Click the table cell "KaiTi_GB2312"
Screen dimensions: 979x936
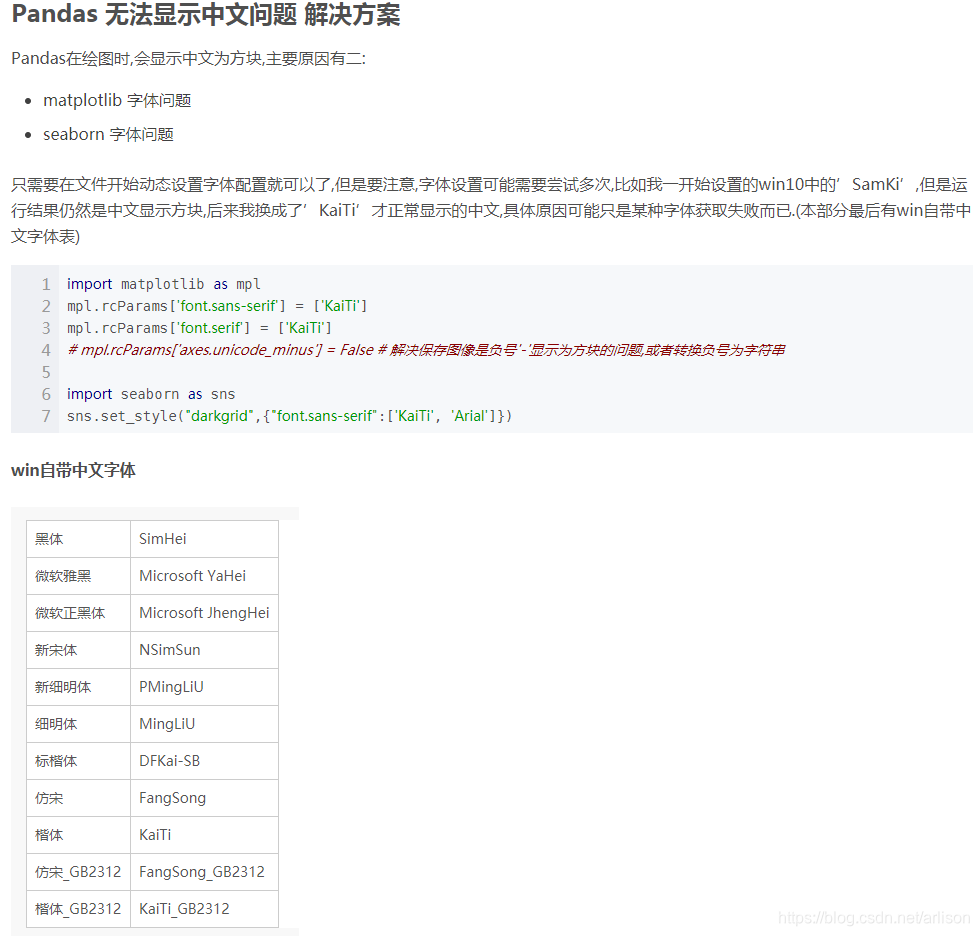click(x=204, y=909)
